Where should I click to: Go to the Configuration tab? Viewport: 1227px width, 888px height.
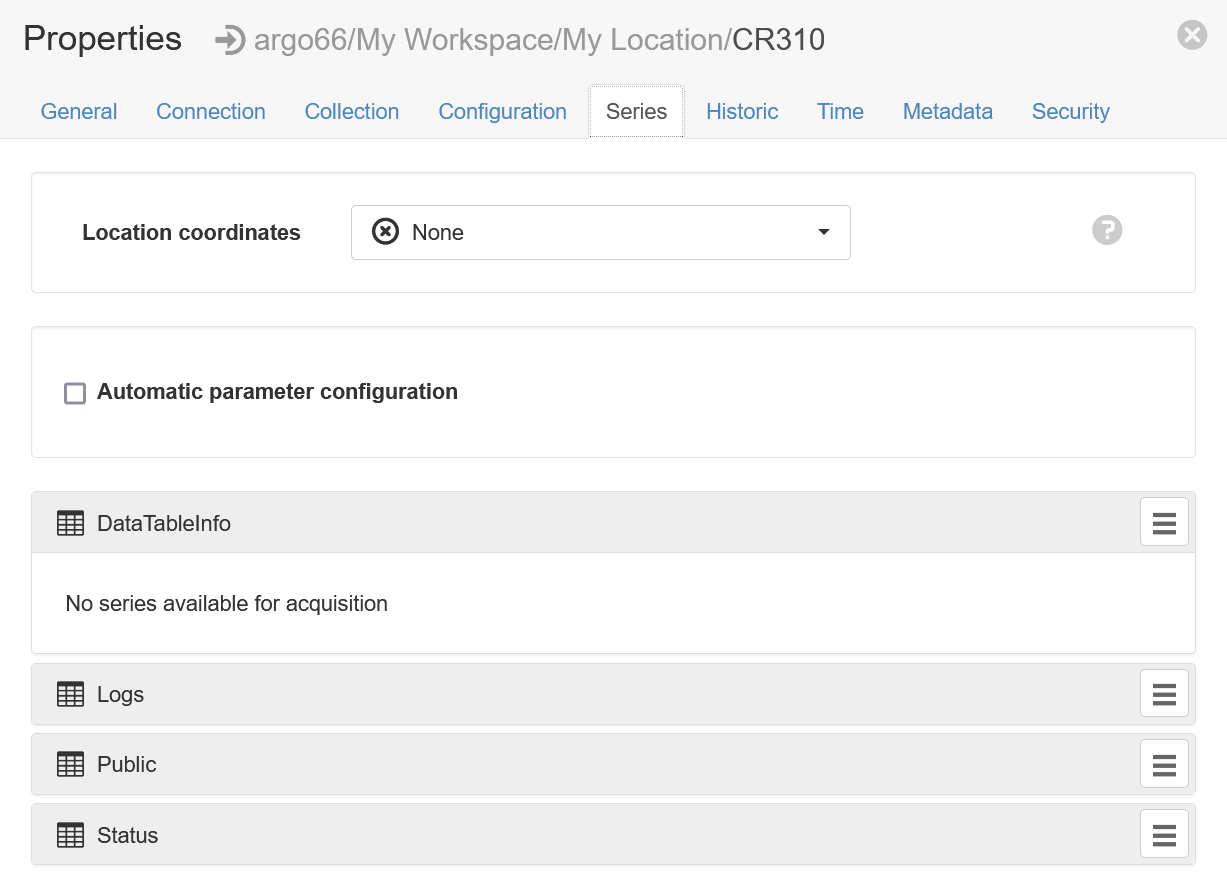click(x=503, y=111)
